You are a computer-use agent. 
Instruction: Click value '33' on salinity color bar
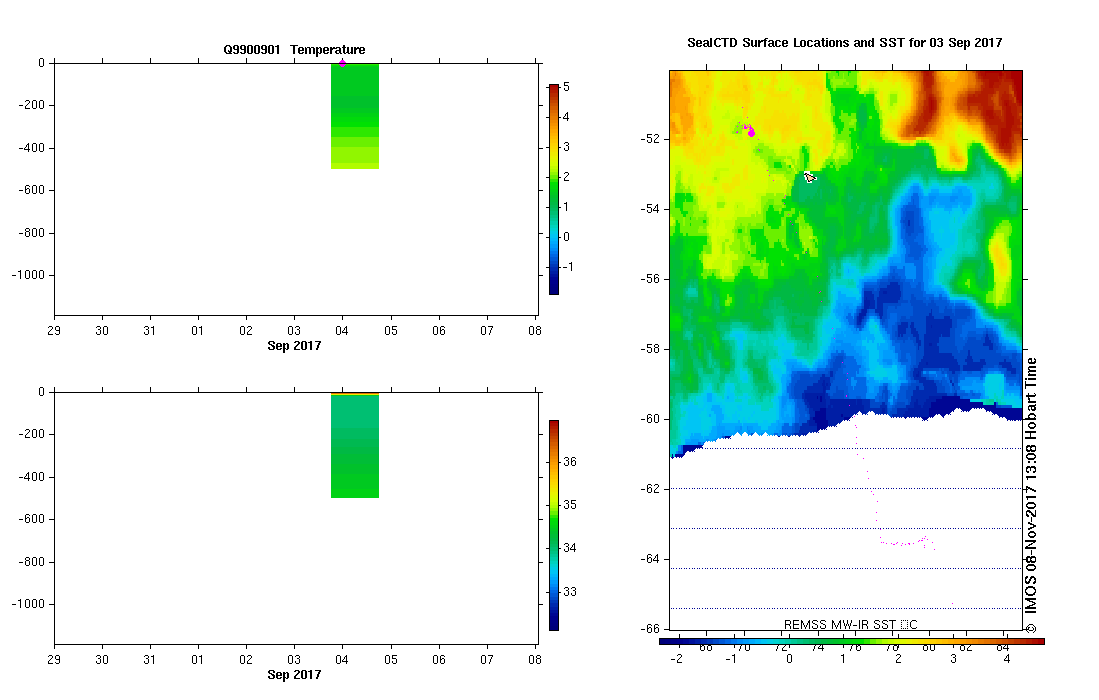click(x=570, y=592)
